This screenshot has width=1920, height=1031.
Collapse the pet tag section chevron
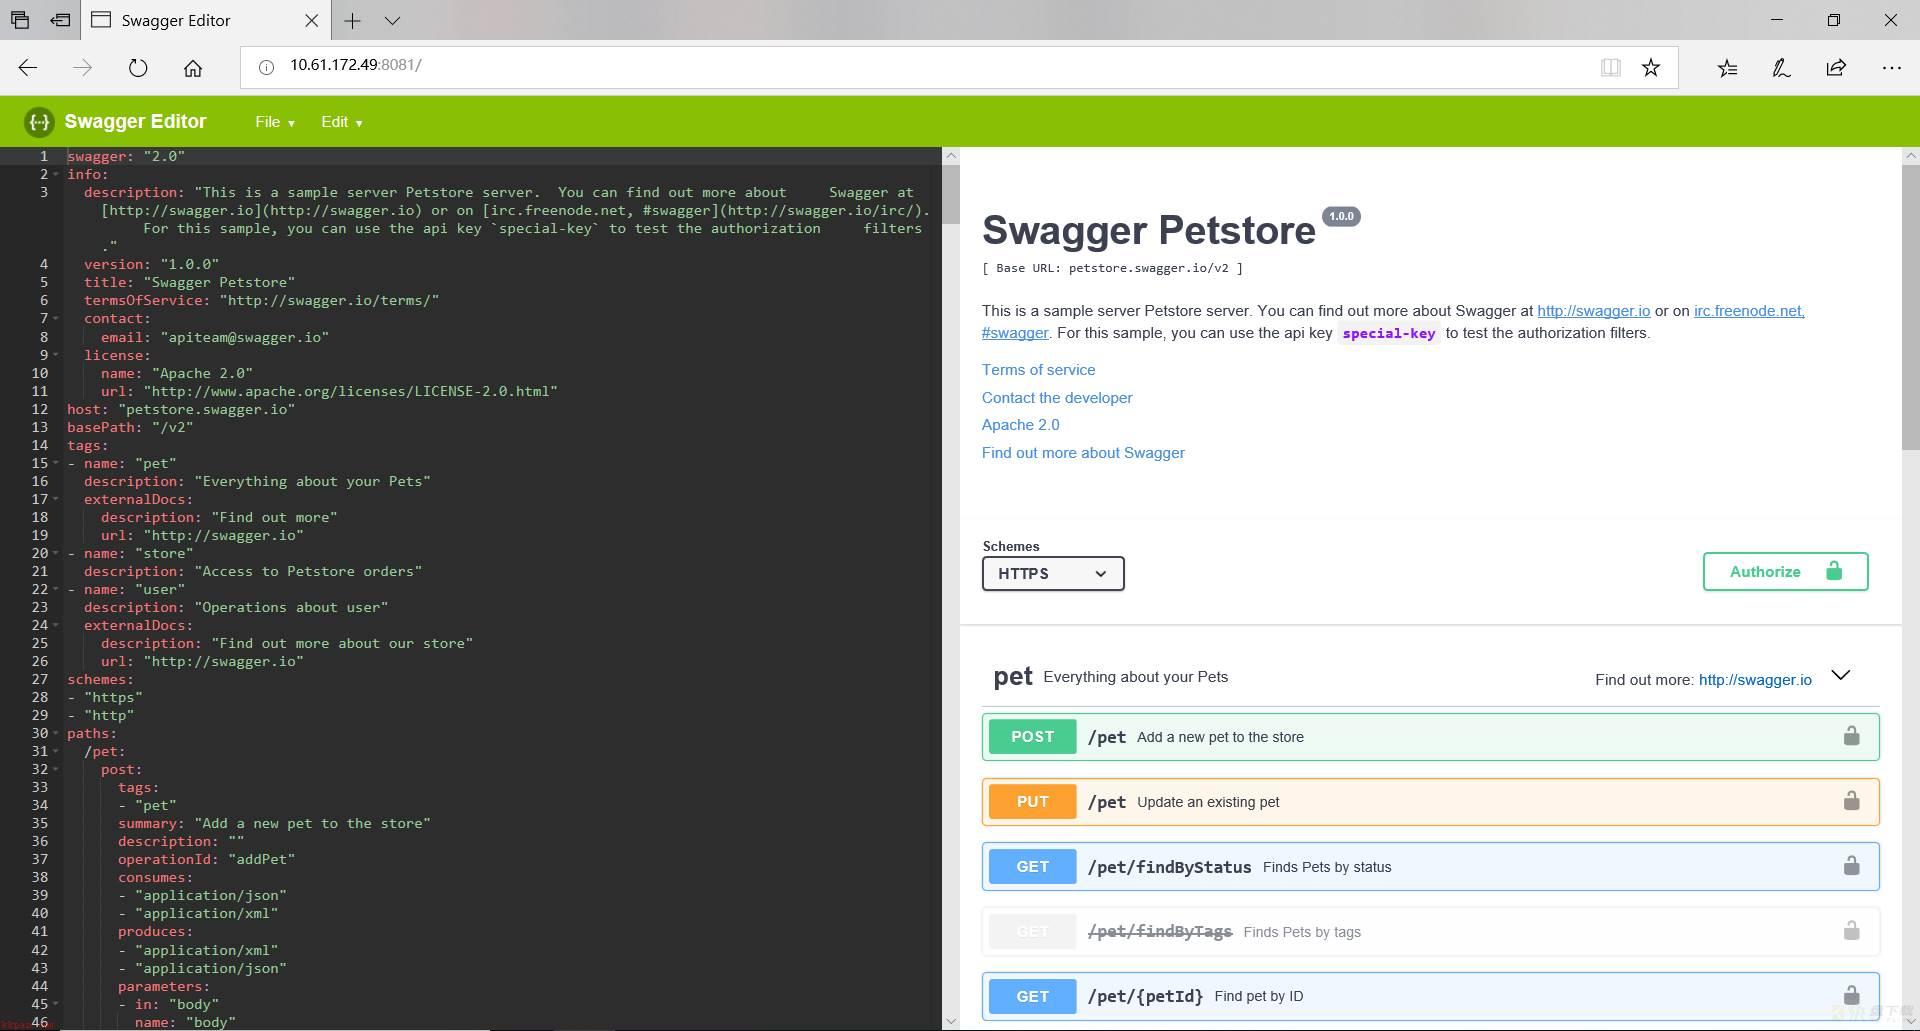point(1840,675)
